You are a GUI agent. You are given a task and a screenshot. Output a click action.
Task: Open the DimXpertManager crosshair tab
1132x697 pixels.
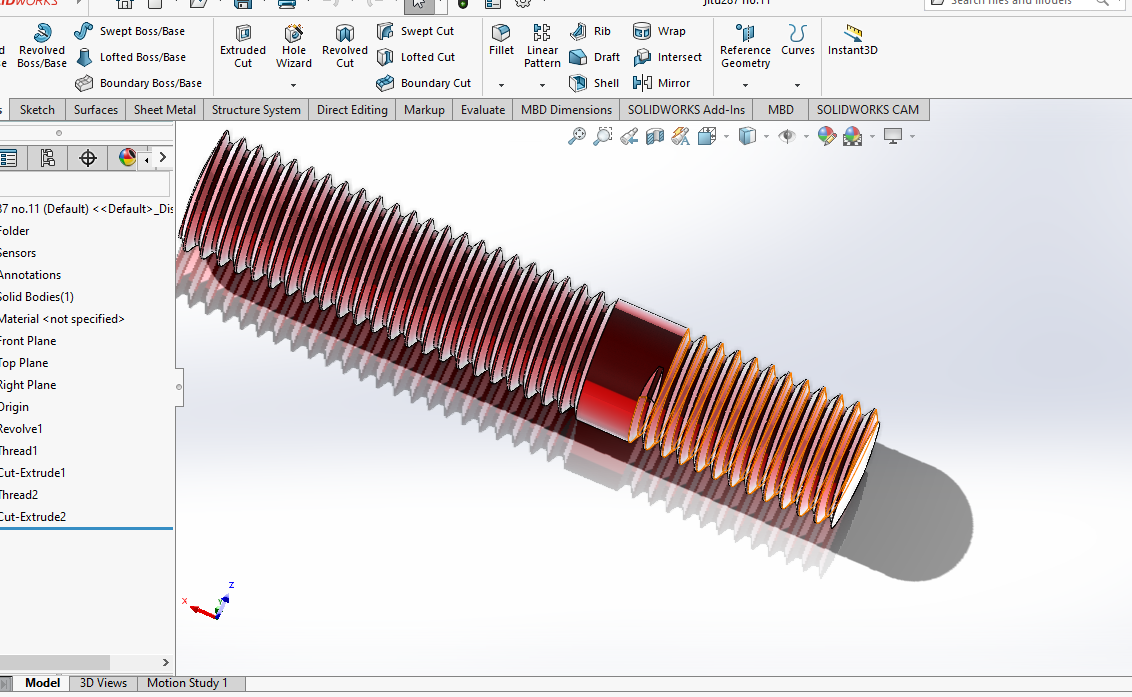tap(87, 158)
